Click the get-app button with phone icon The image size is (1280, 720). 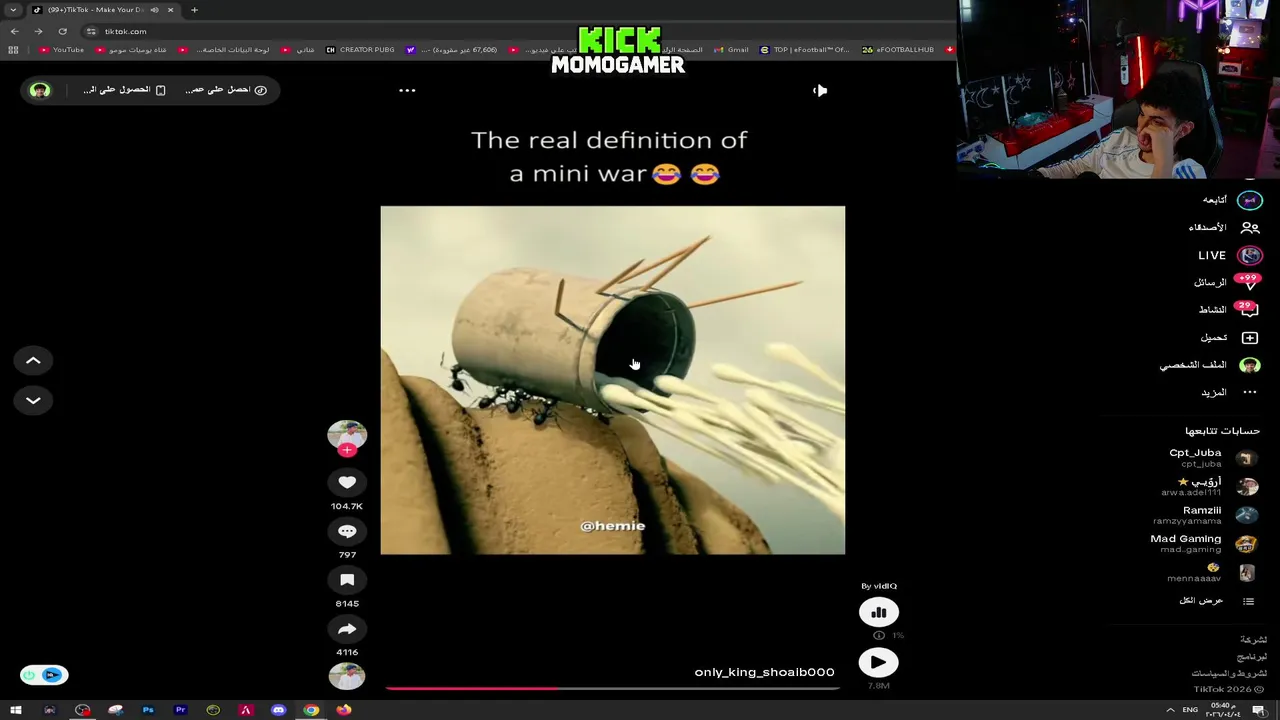[124, 90]
